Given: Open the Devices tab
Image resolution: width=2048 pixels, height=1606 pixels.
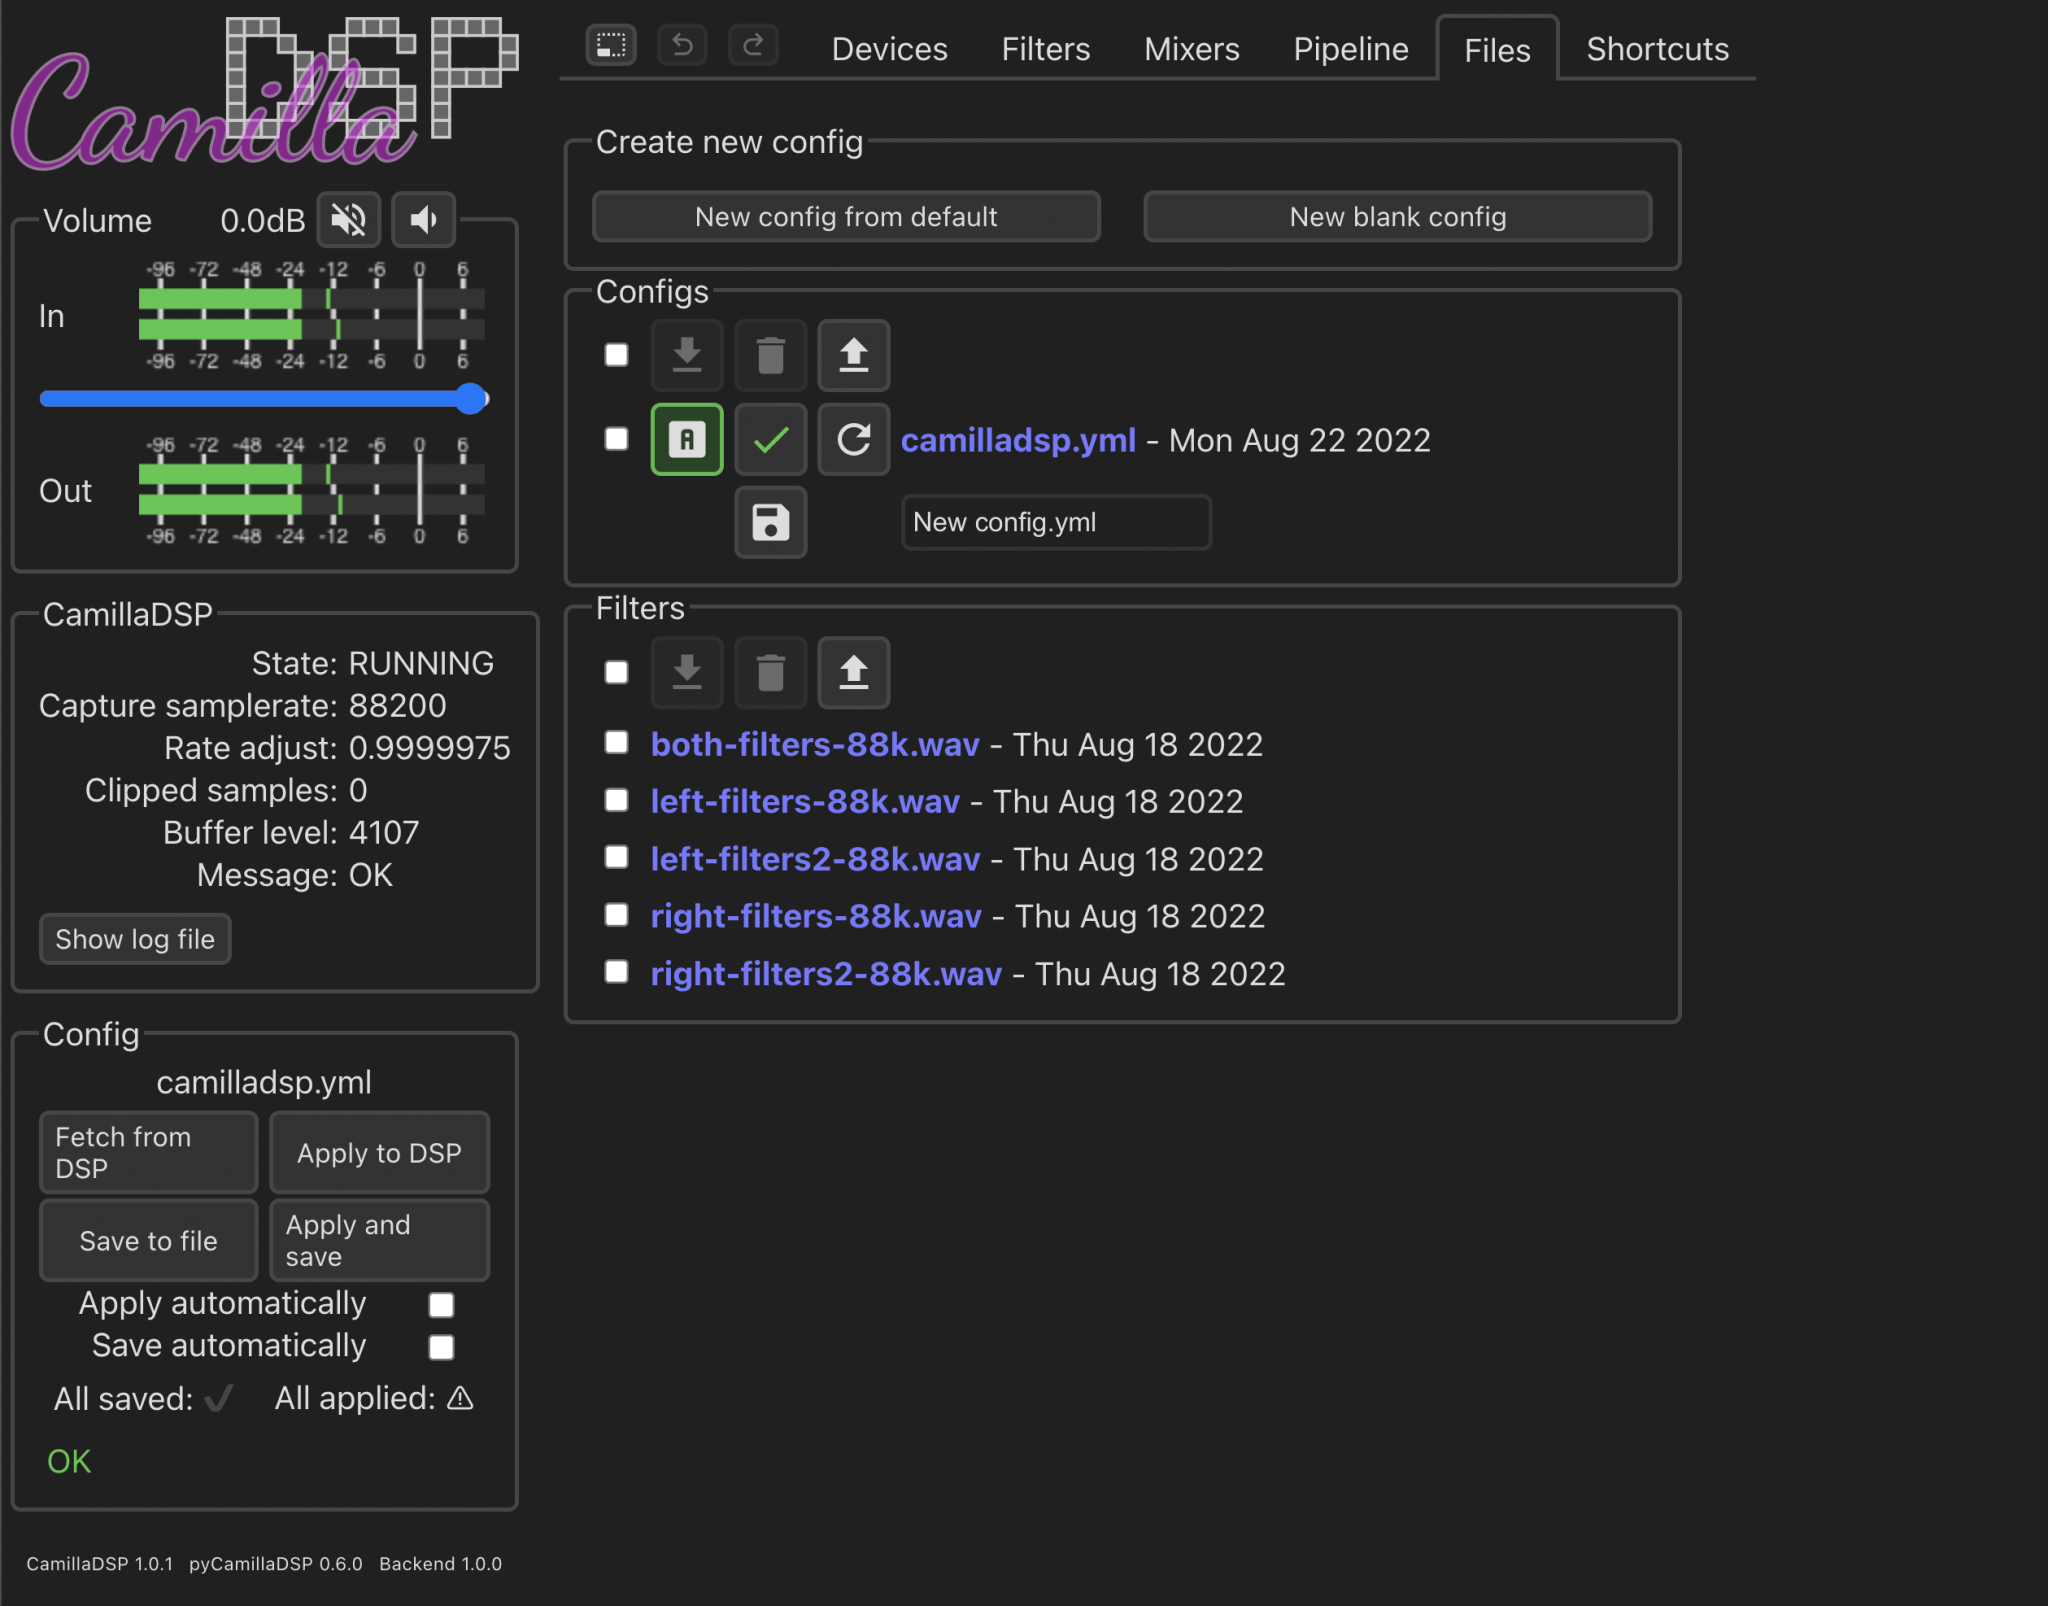Looking at the screenshot, I should coord(889,49).
